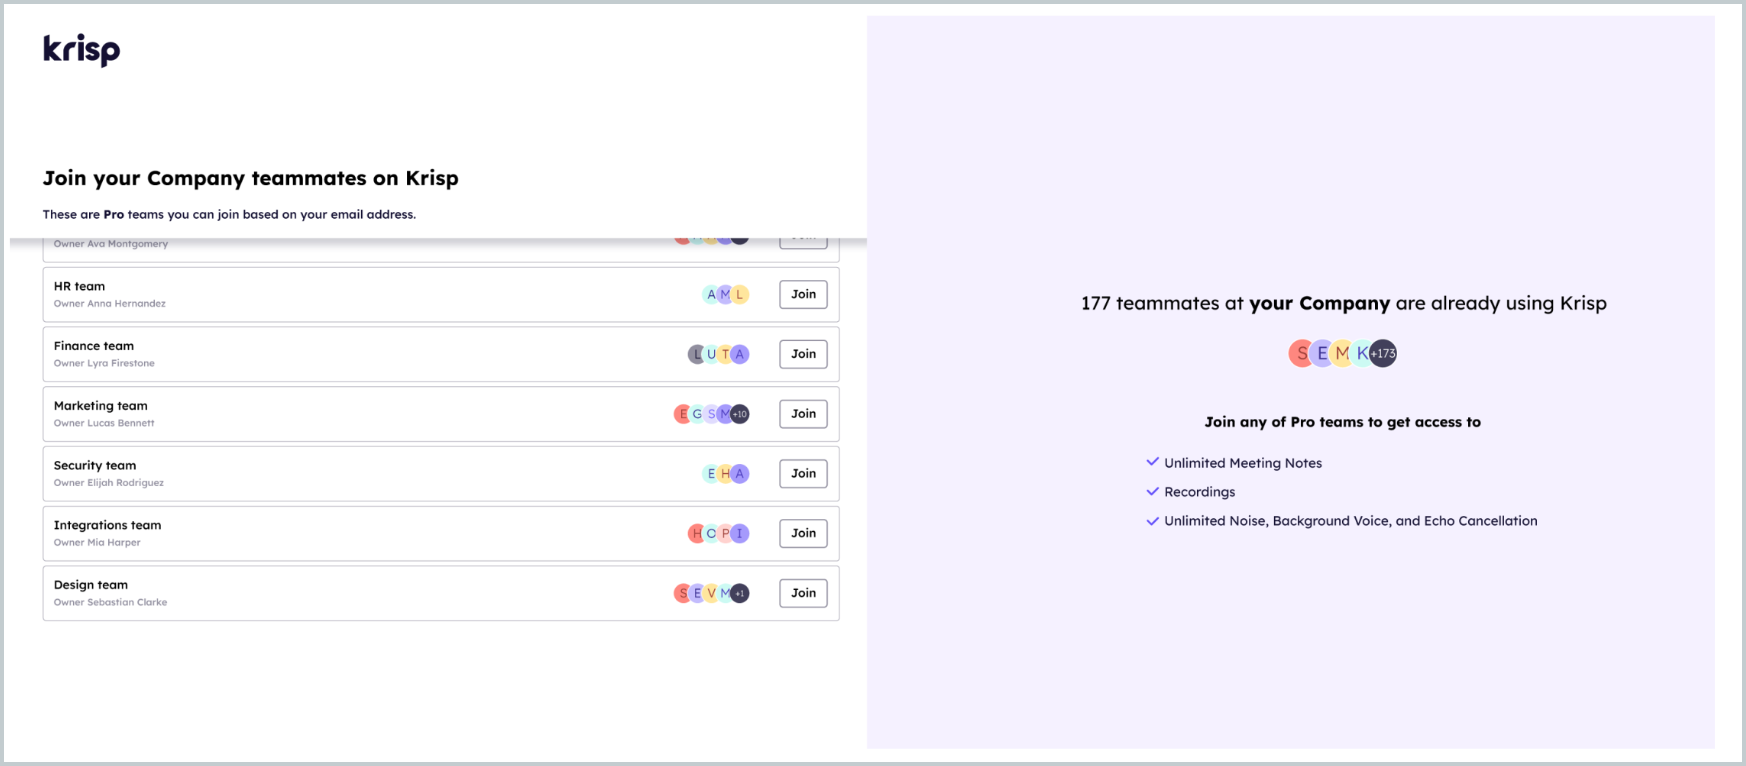Screen dimensions: 1746x766
Task: Click avatar H in Integrations team row
Action: click(x=697, y=533)
